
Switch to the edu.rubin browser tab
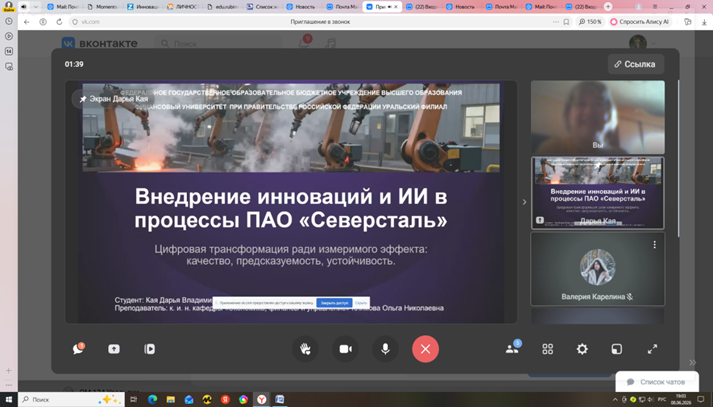click(x=223, y=7)
